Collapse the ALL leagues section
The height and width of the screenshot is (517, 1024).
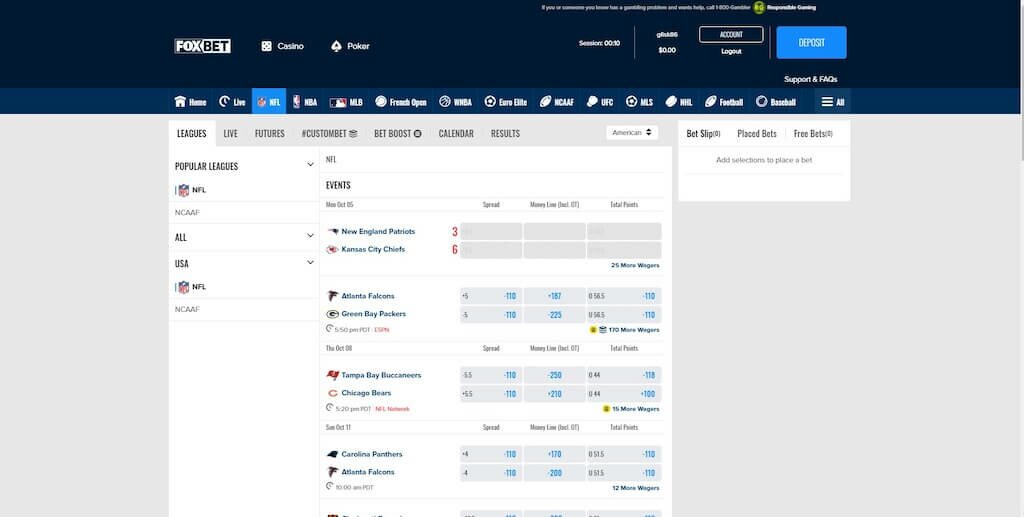pos(310,236)
